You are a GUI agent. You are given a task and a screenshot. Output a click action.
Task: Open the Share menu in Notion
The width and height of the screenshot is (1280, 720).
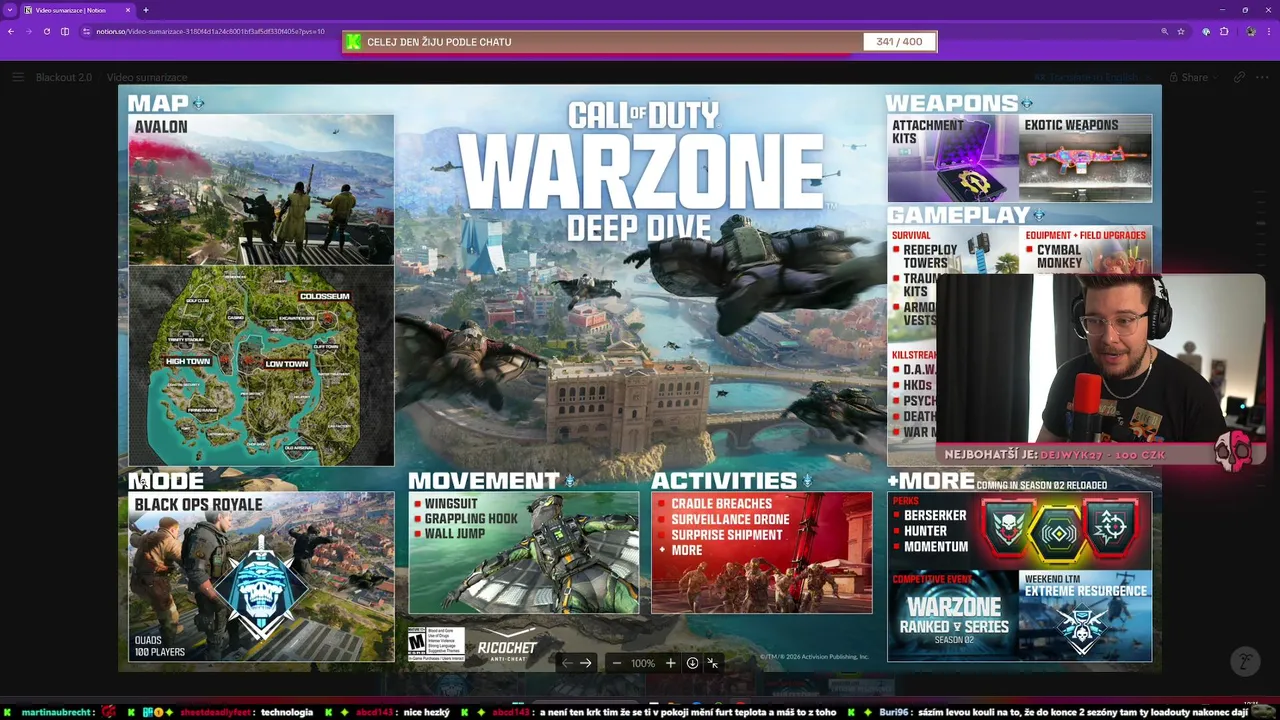tap(1194, 77)
